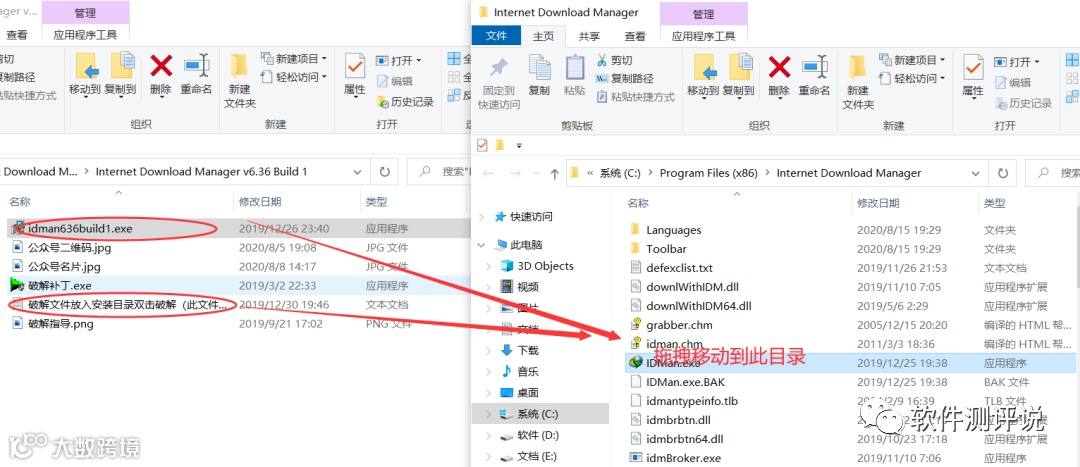Click History (历史记录) in right window
Viewport: 1080px width, 467px height.
(x=1024, y=103)
